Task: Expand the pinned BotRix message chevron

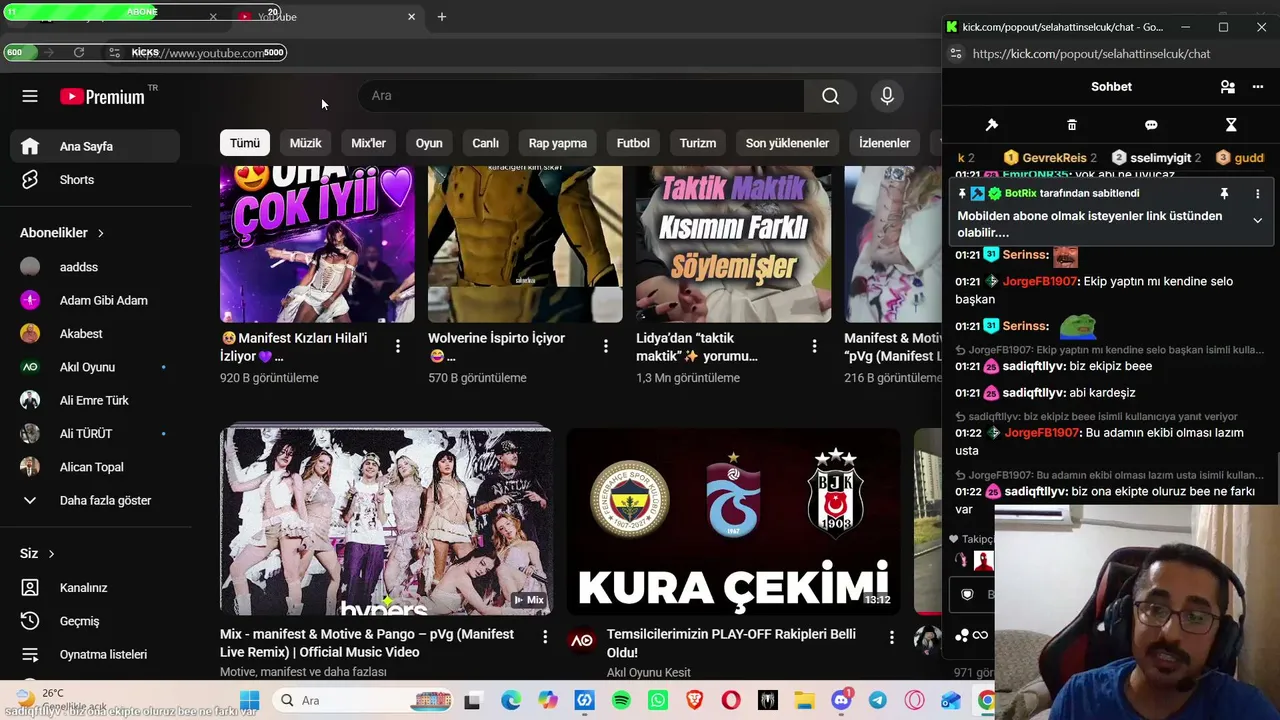Action: tap(1257, 220)
